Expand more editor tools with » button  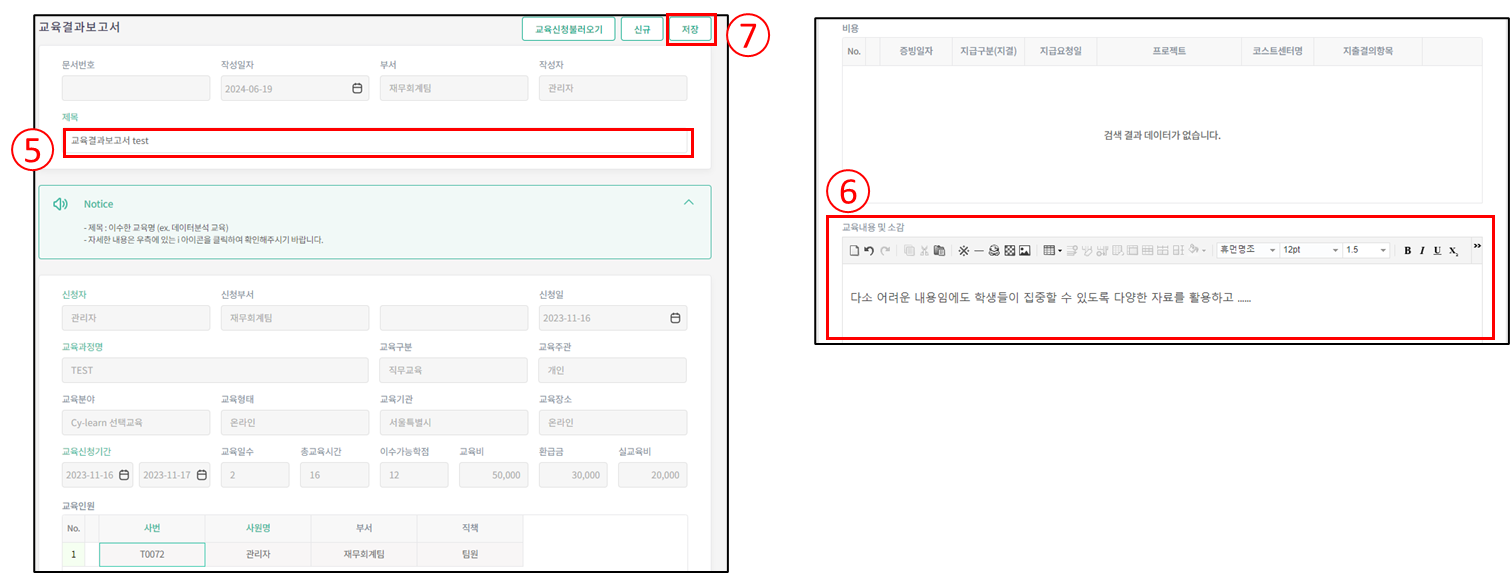(x=1478, y=246)
